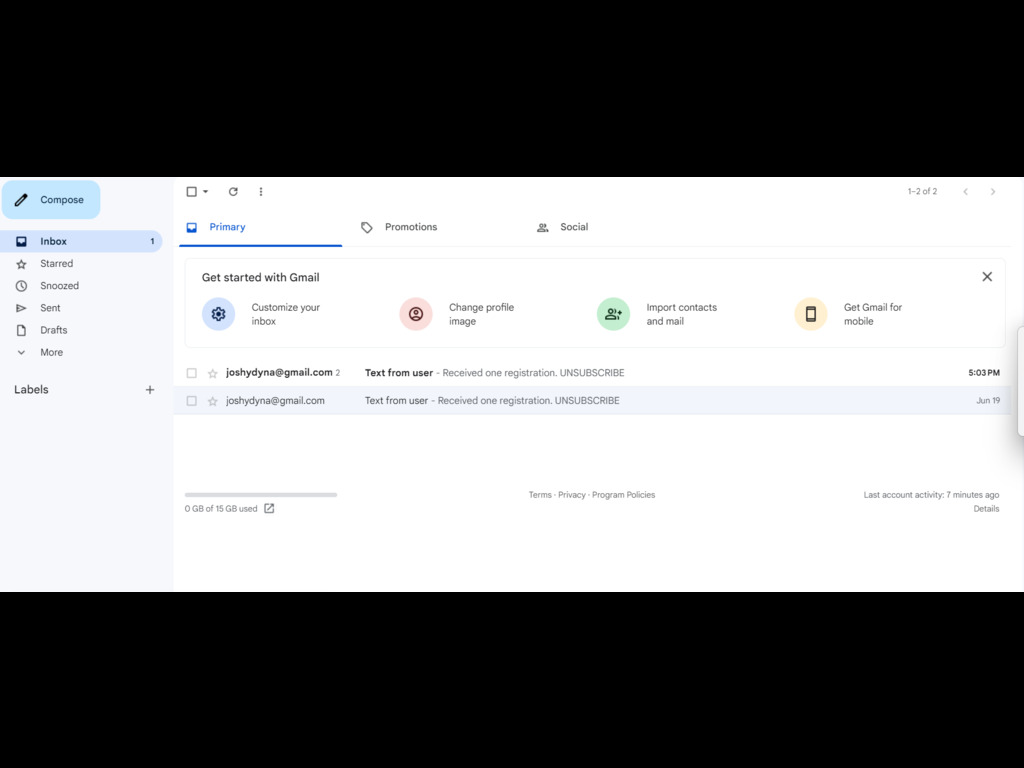Click the Compose pencil button
This screenshot has width=1024, height=768.
tap(51, 200)
